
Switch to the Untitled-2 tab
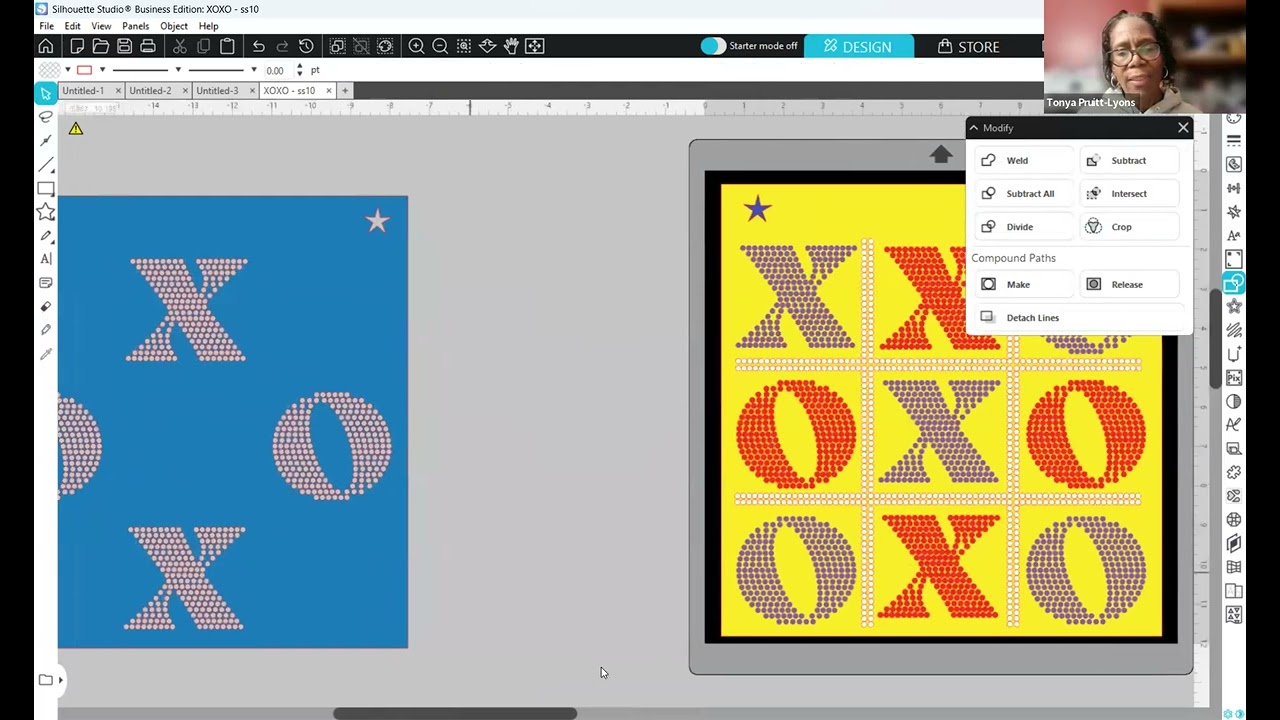(x=150, y=91)
